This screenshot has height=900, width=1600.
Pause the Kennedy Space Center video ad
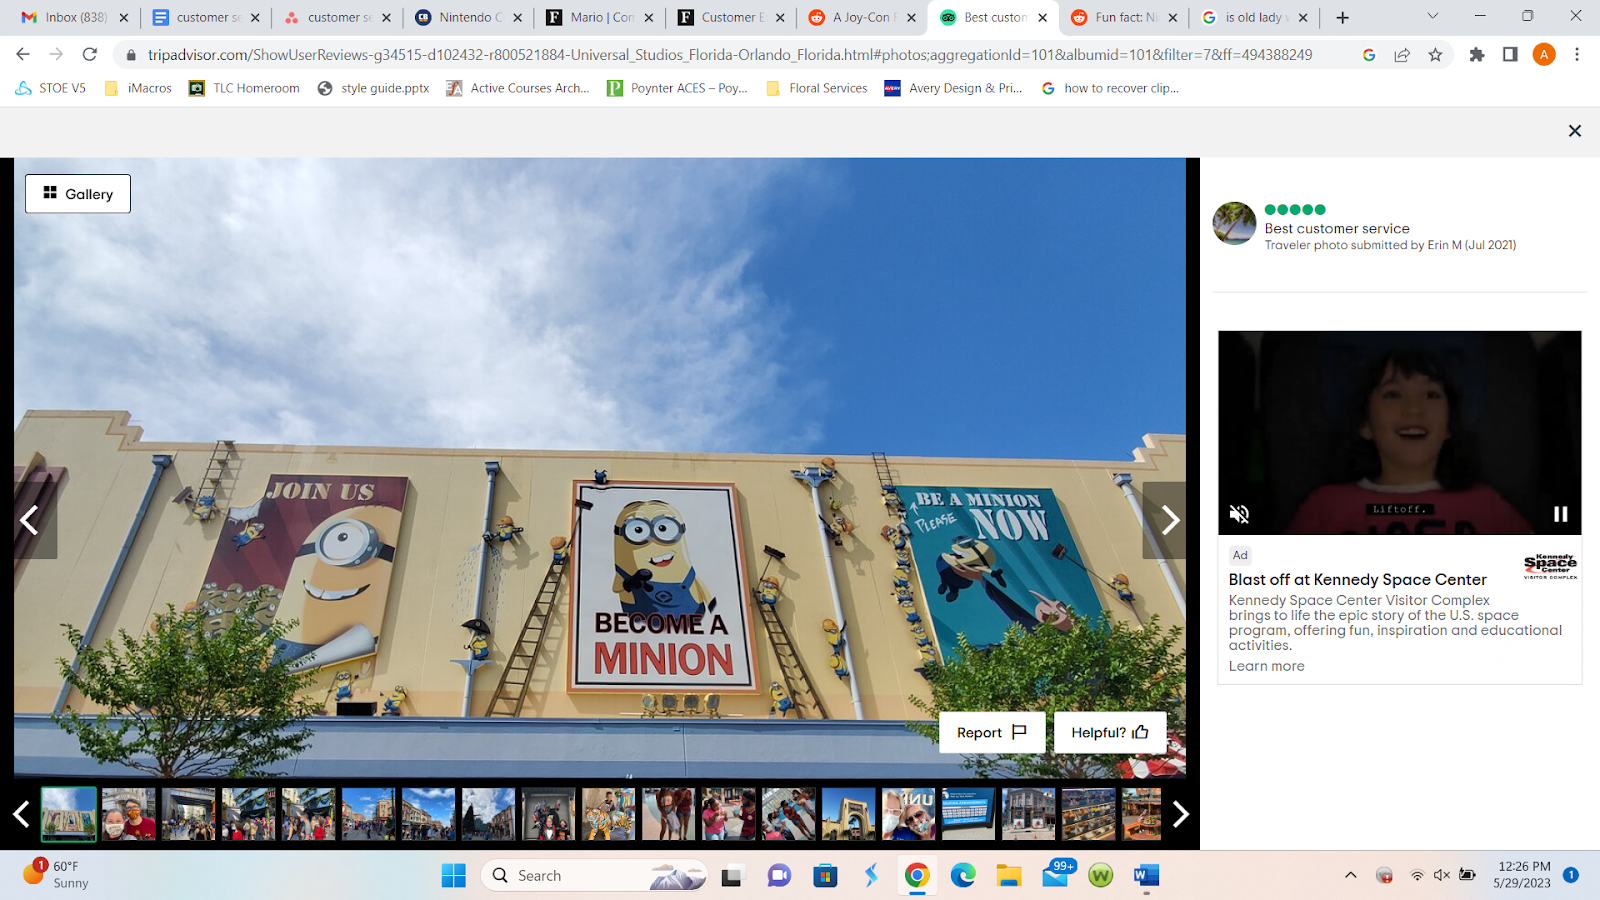click(x=1560, y=514)
